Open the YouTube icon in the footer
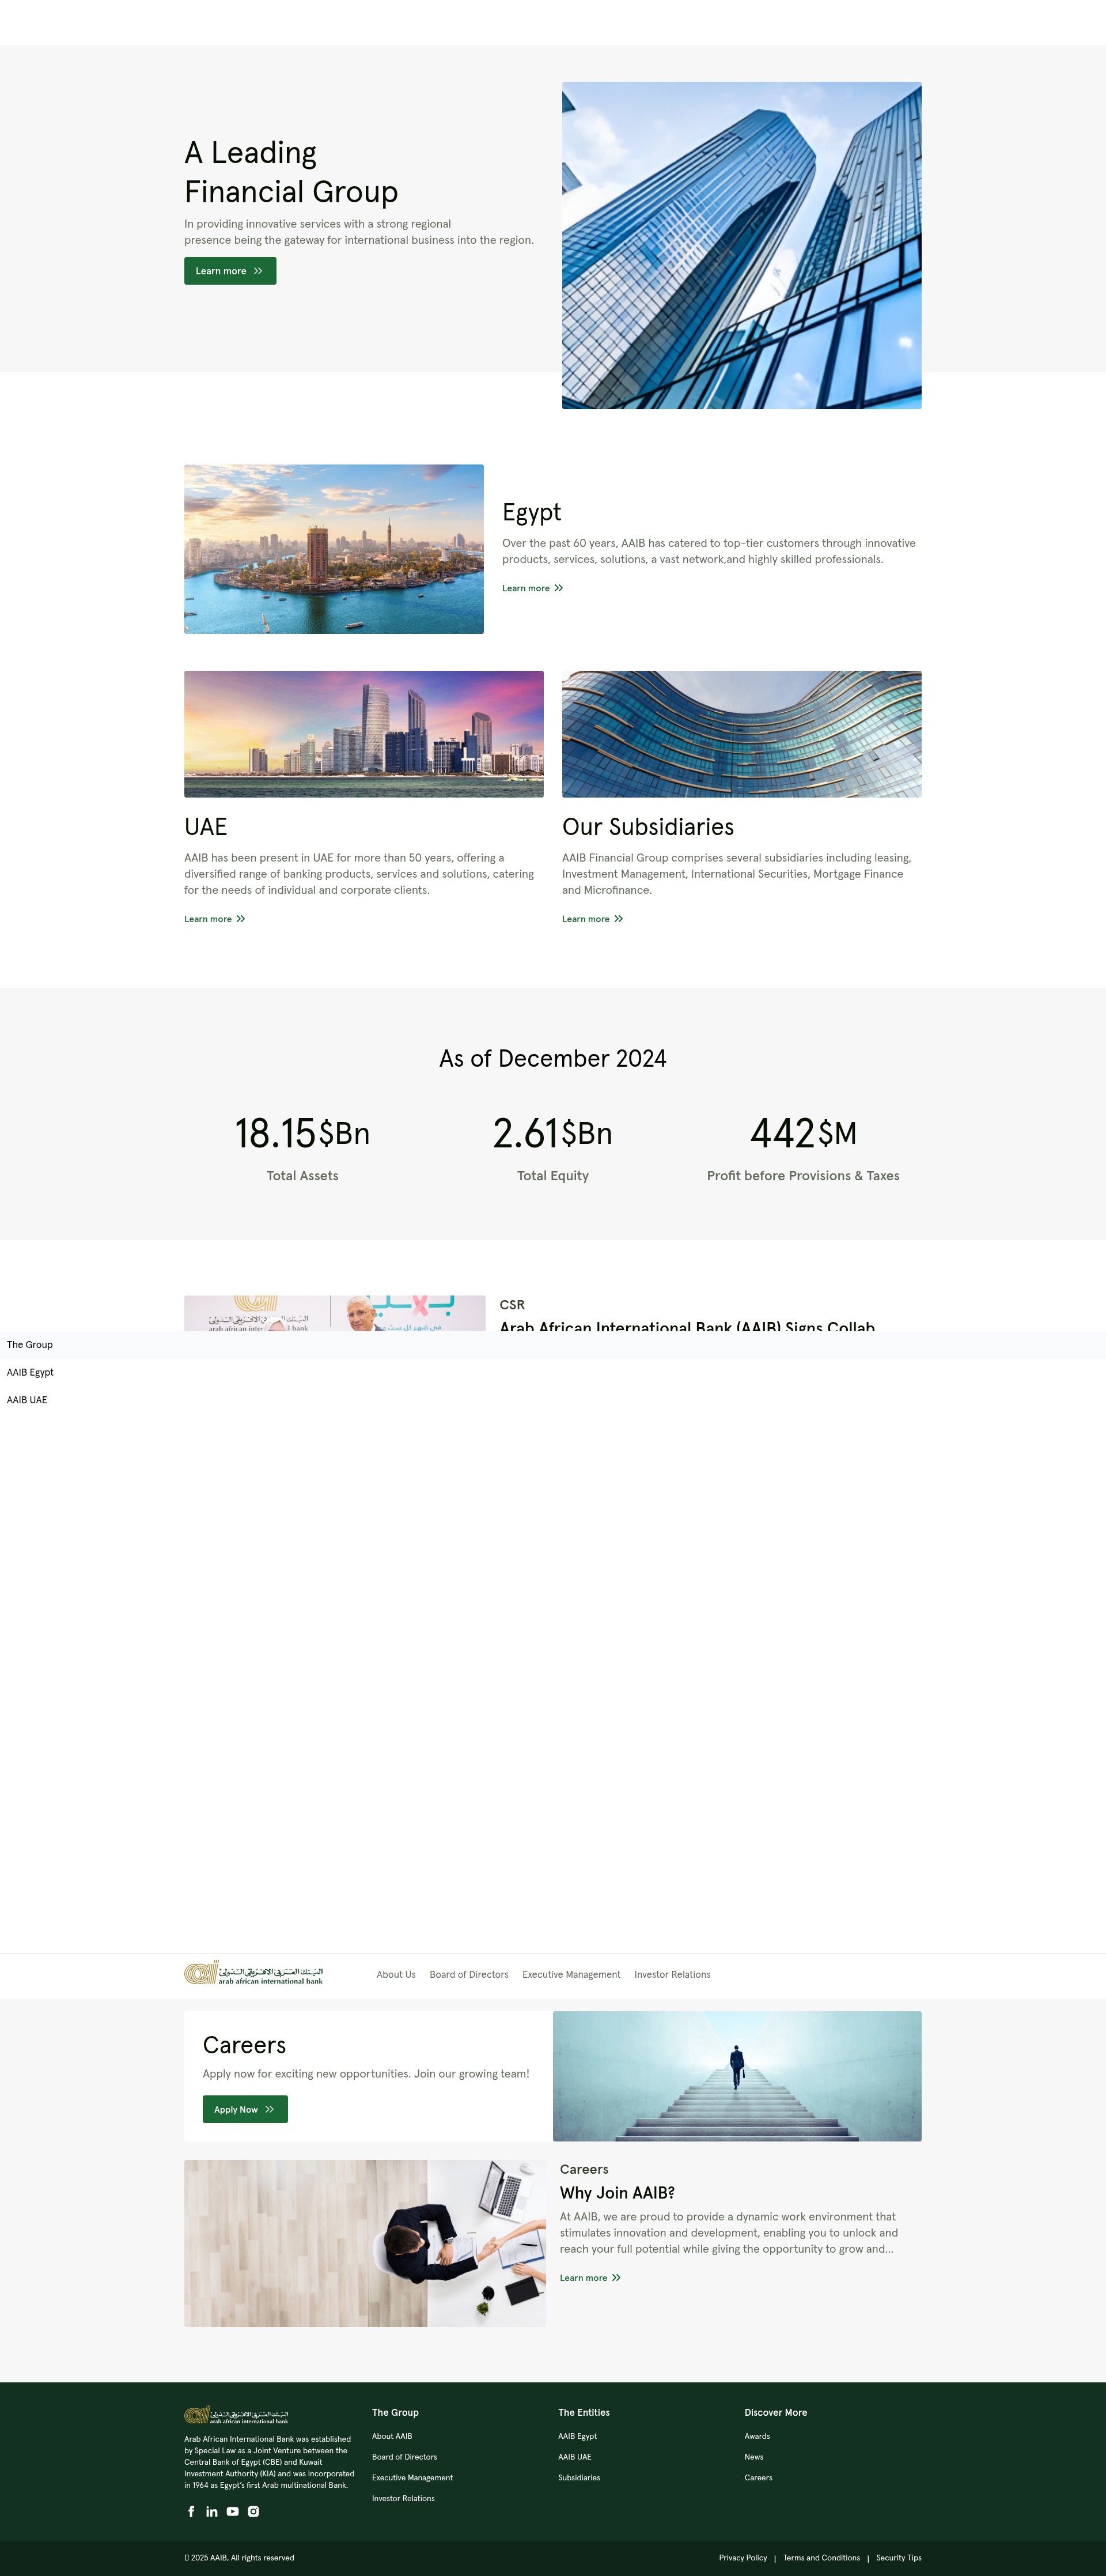This screenshot has width=1106, height=2576. [x=233, y=2511]
